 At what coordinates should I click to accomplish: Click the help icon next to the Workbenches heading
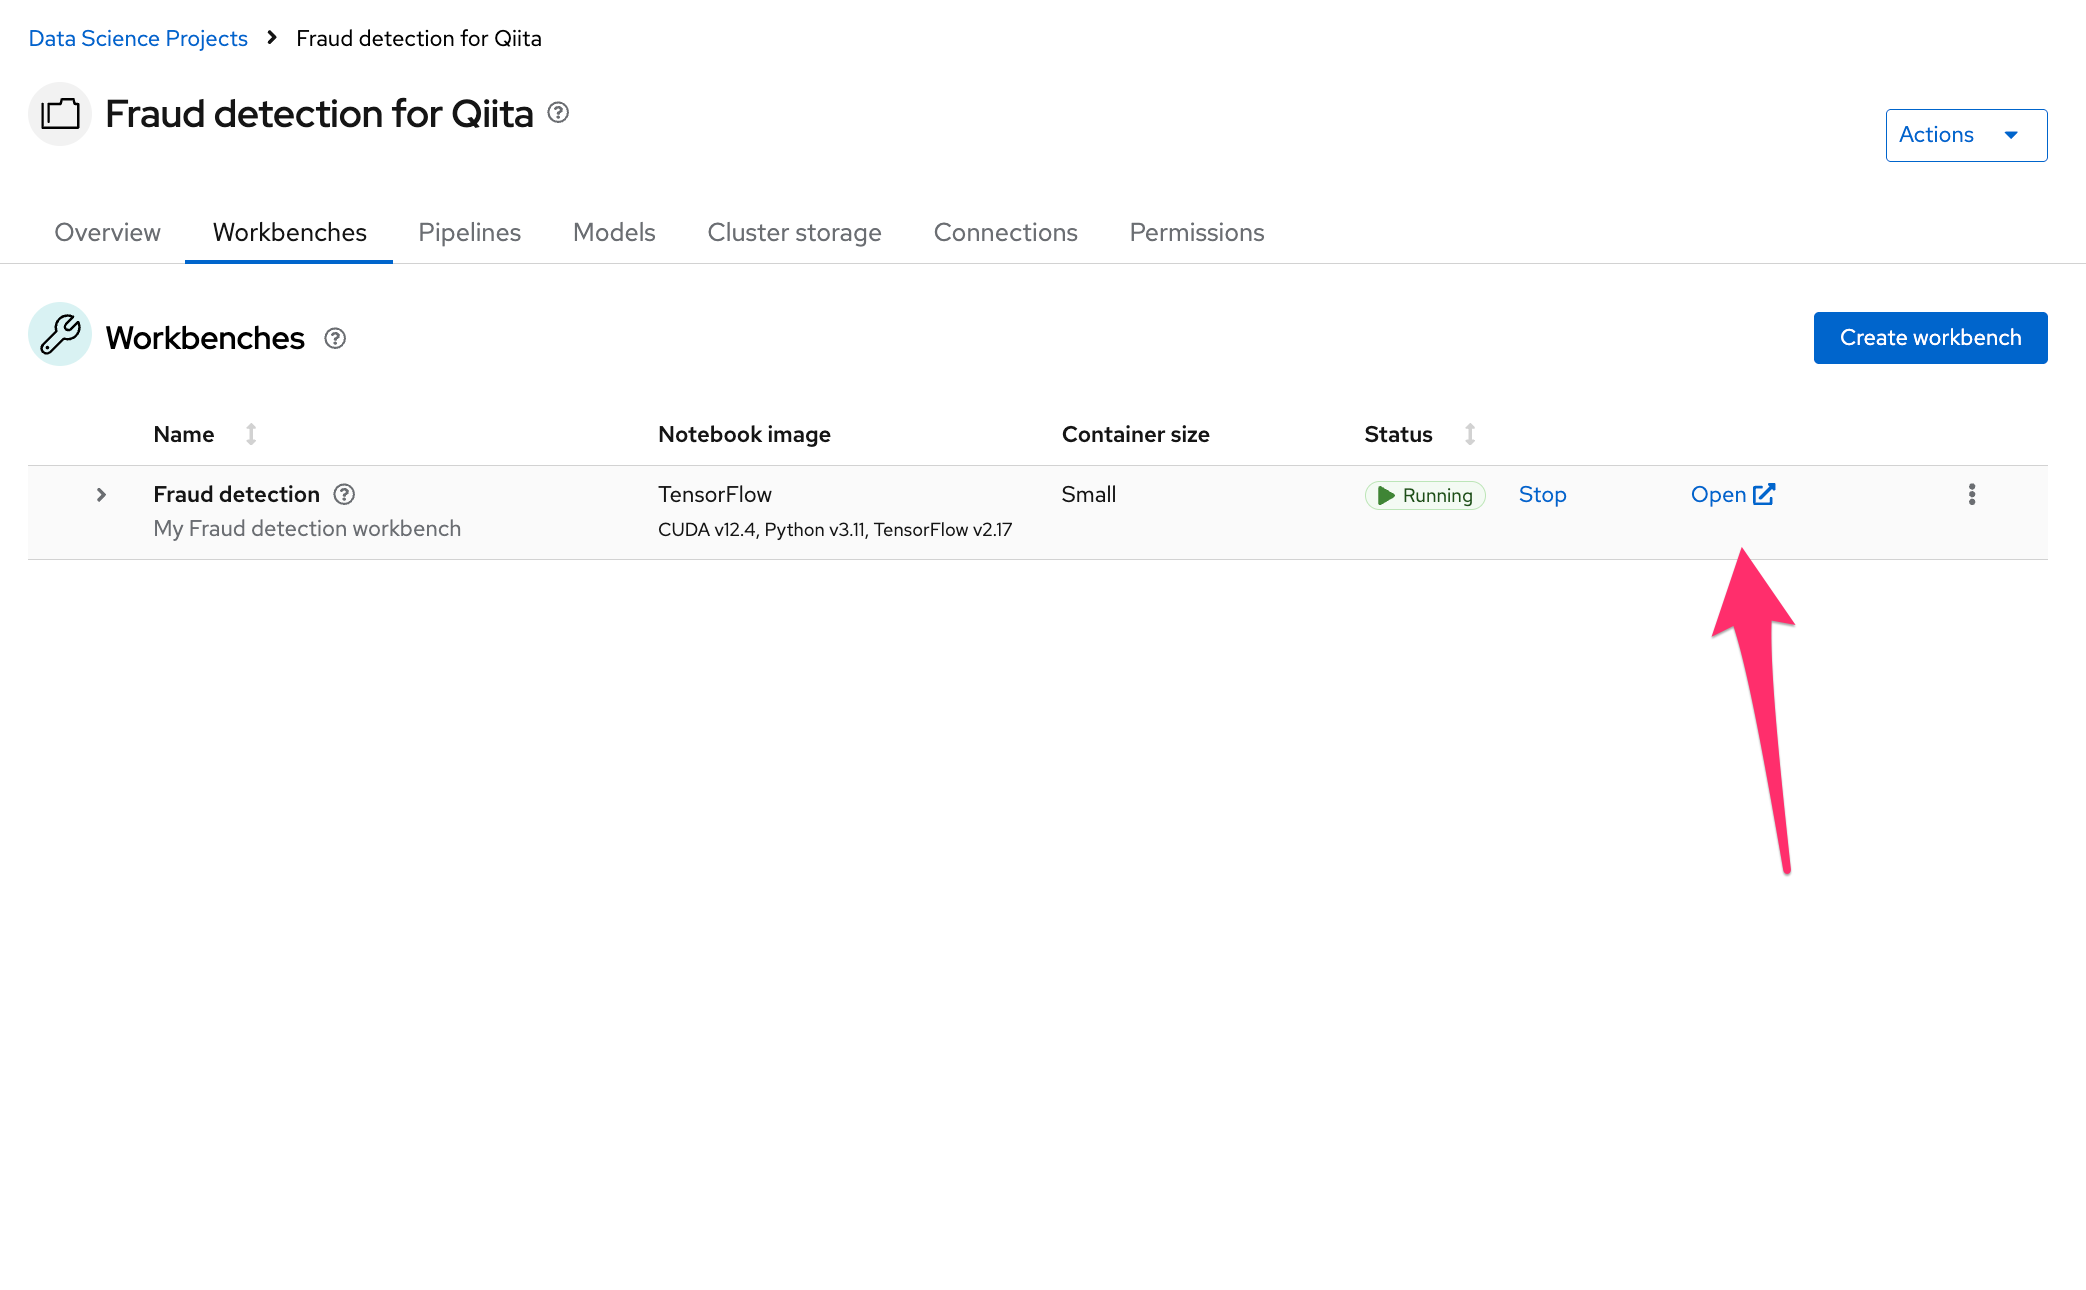[335, 338]
